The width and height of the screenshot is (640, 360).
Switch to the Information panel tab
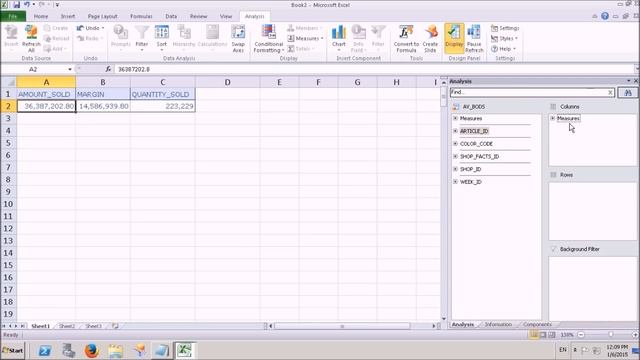498,324
